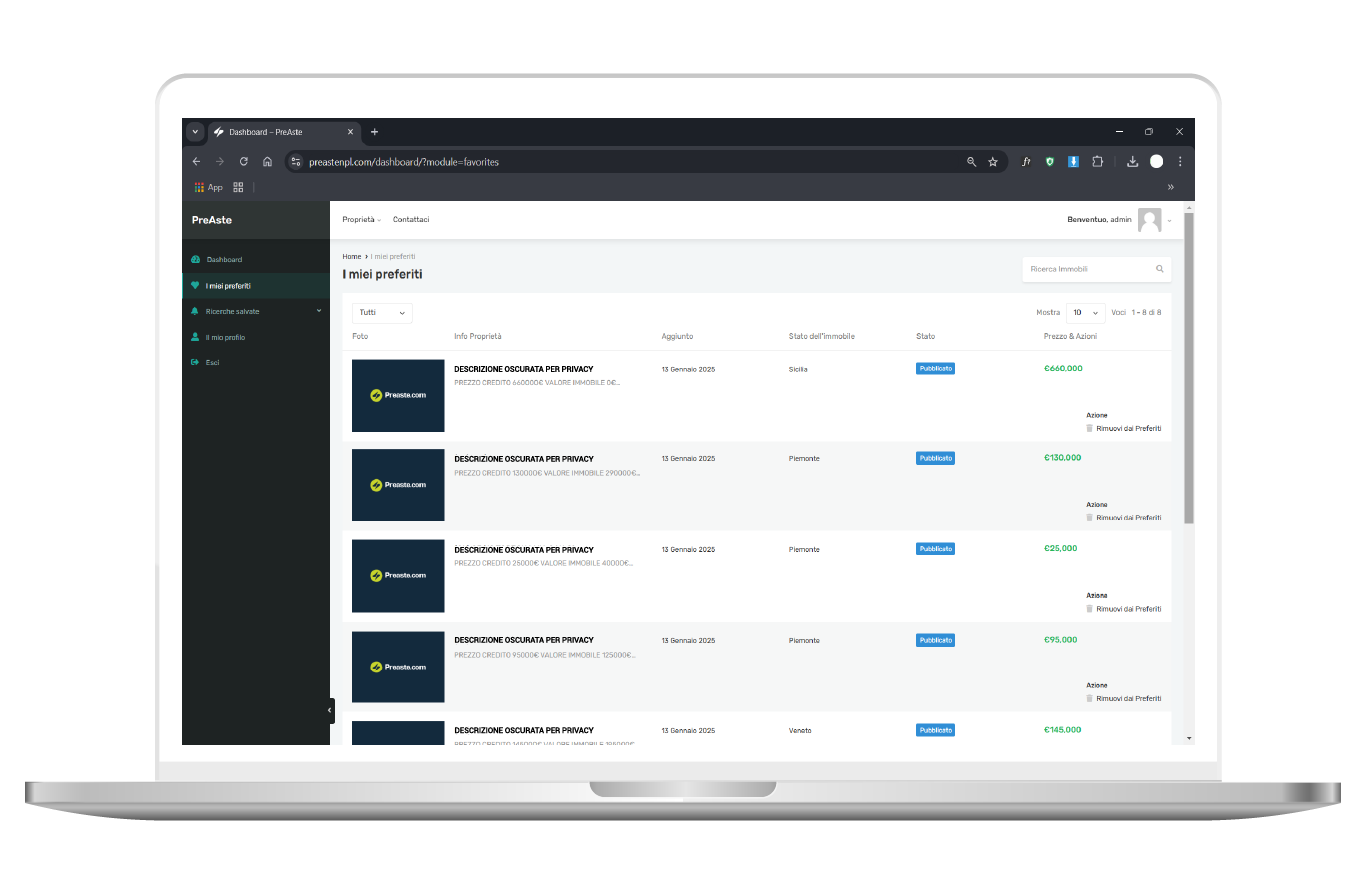The height and width of the screenshot is (894, 1366).
Task: Click the Home breadcrumb link
Action: click(351, 257)
